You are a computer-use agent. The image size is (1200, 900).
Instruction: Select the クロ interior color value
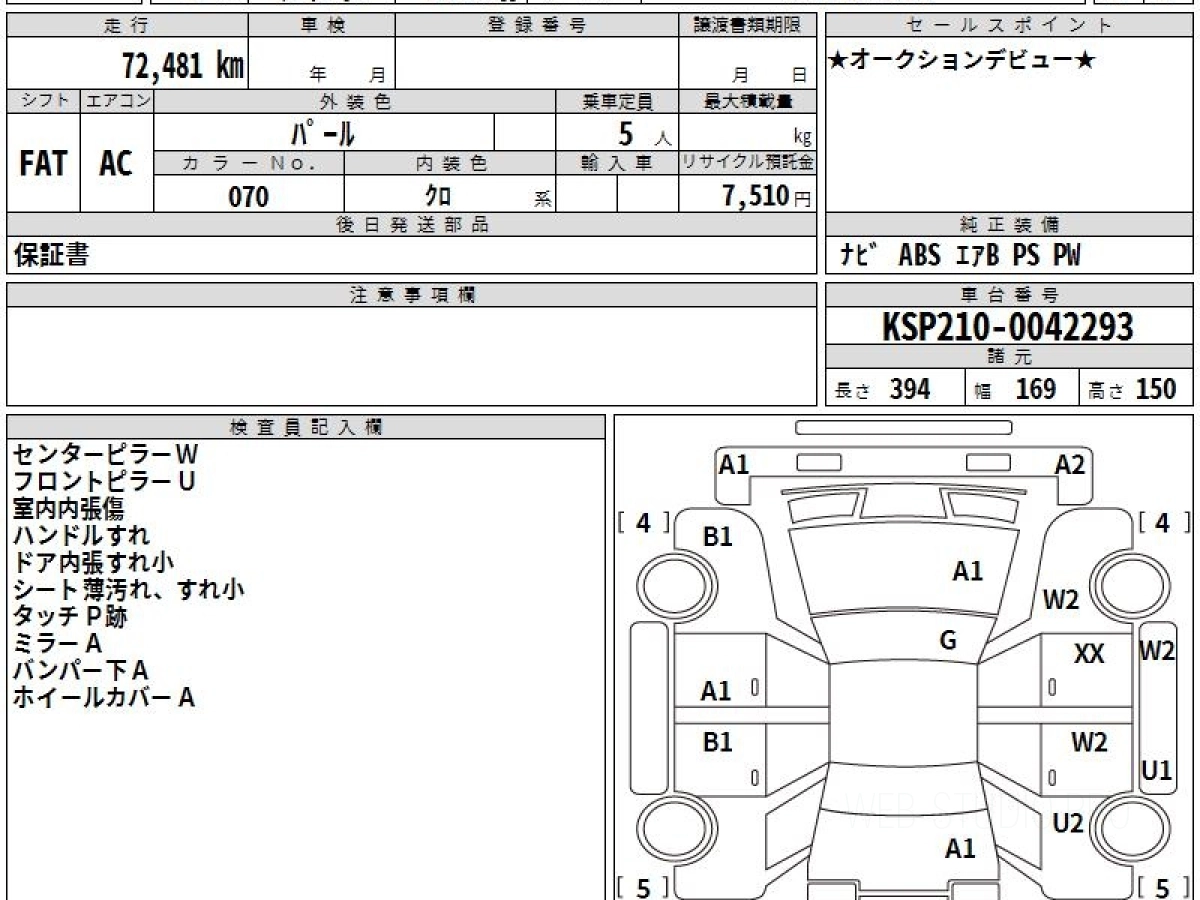[x=438, y=196]
